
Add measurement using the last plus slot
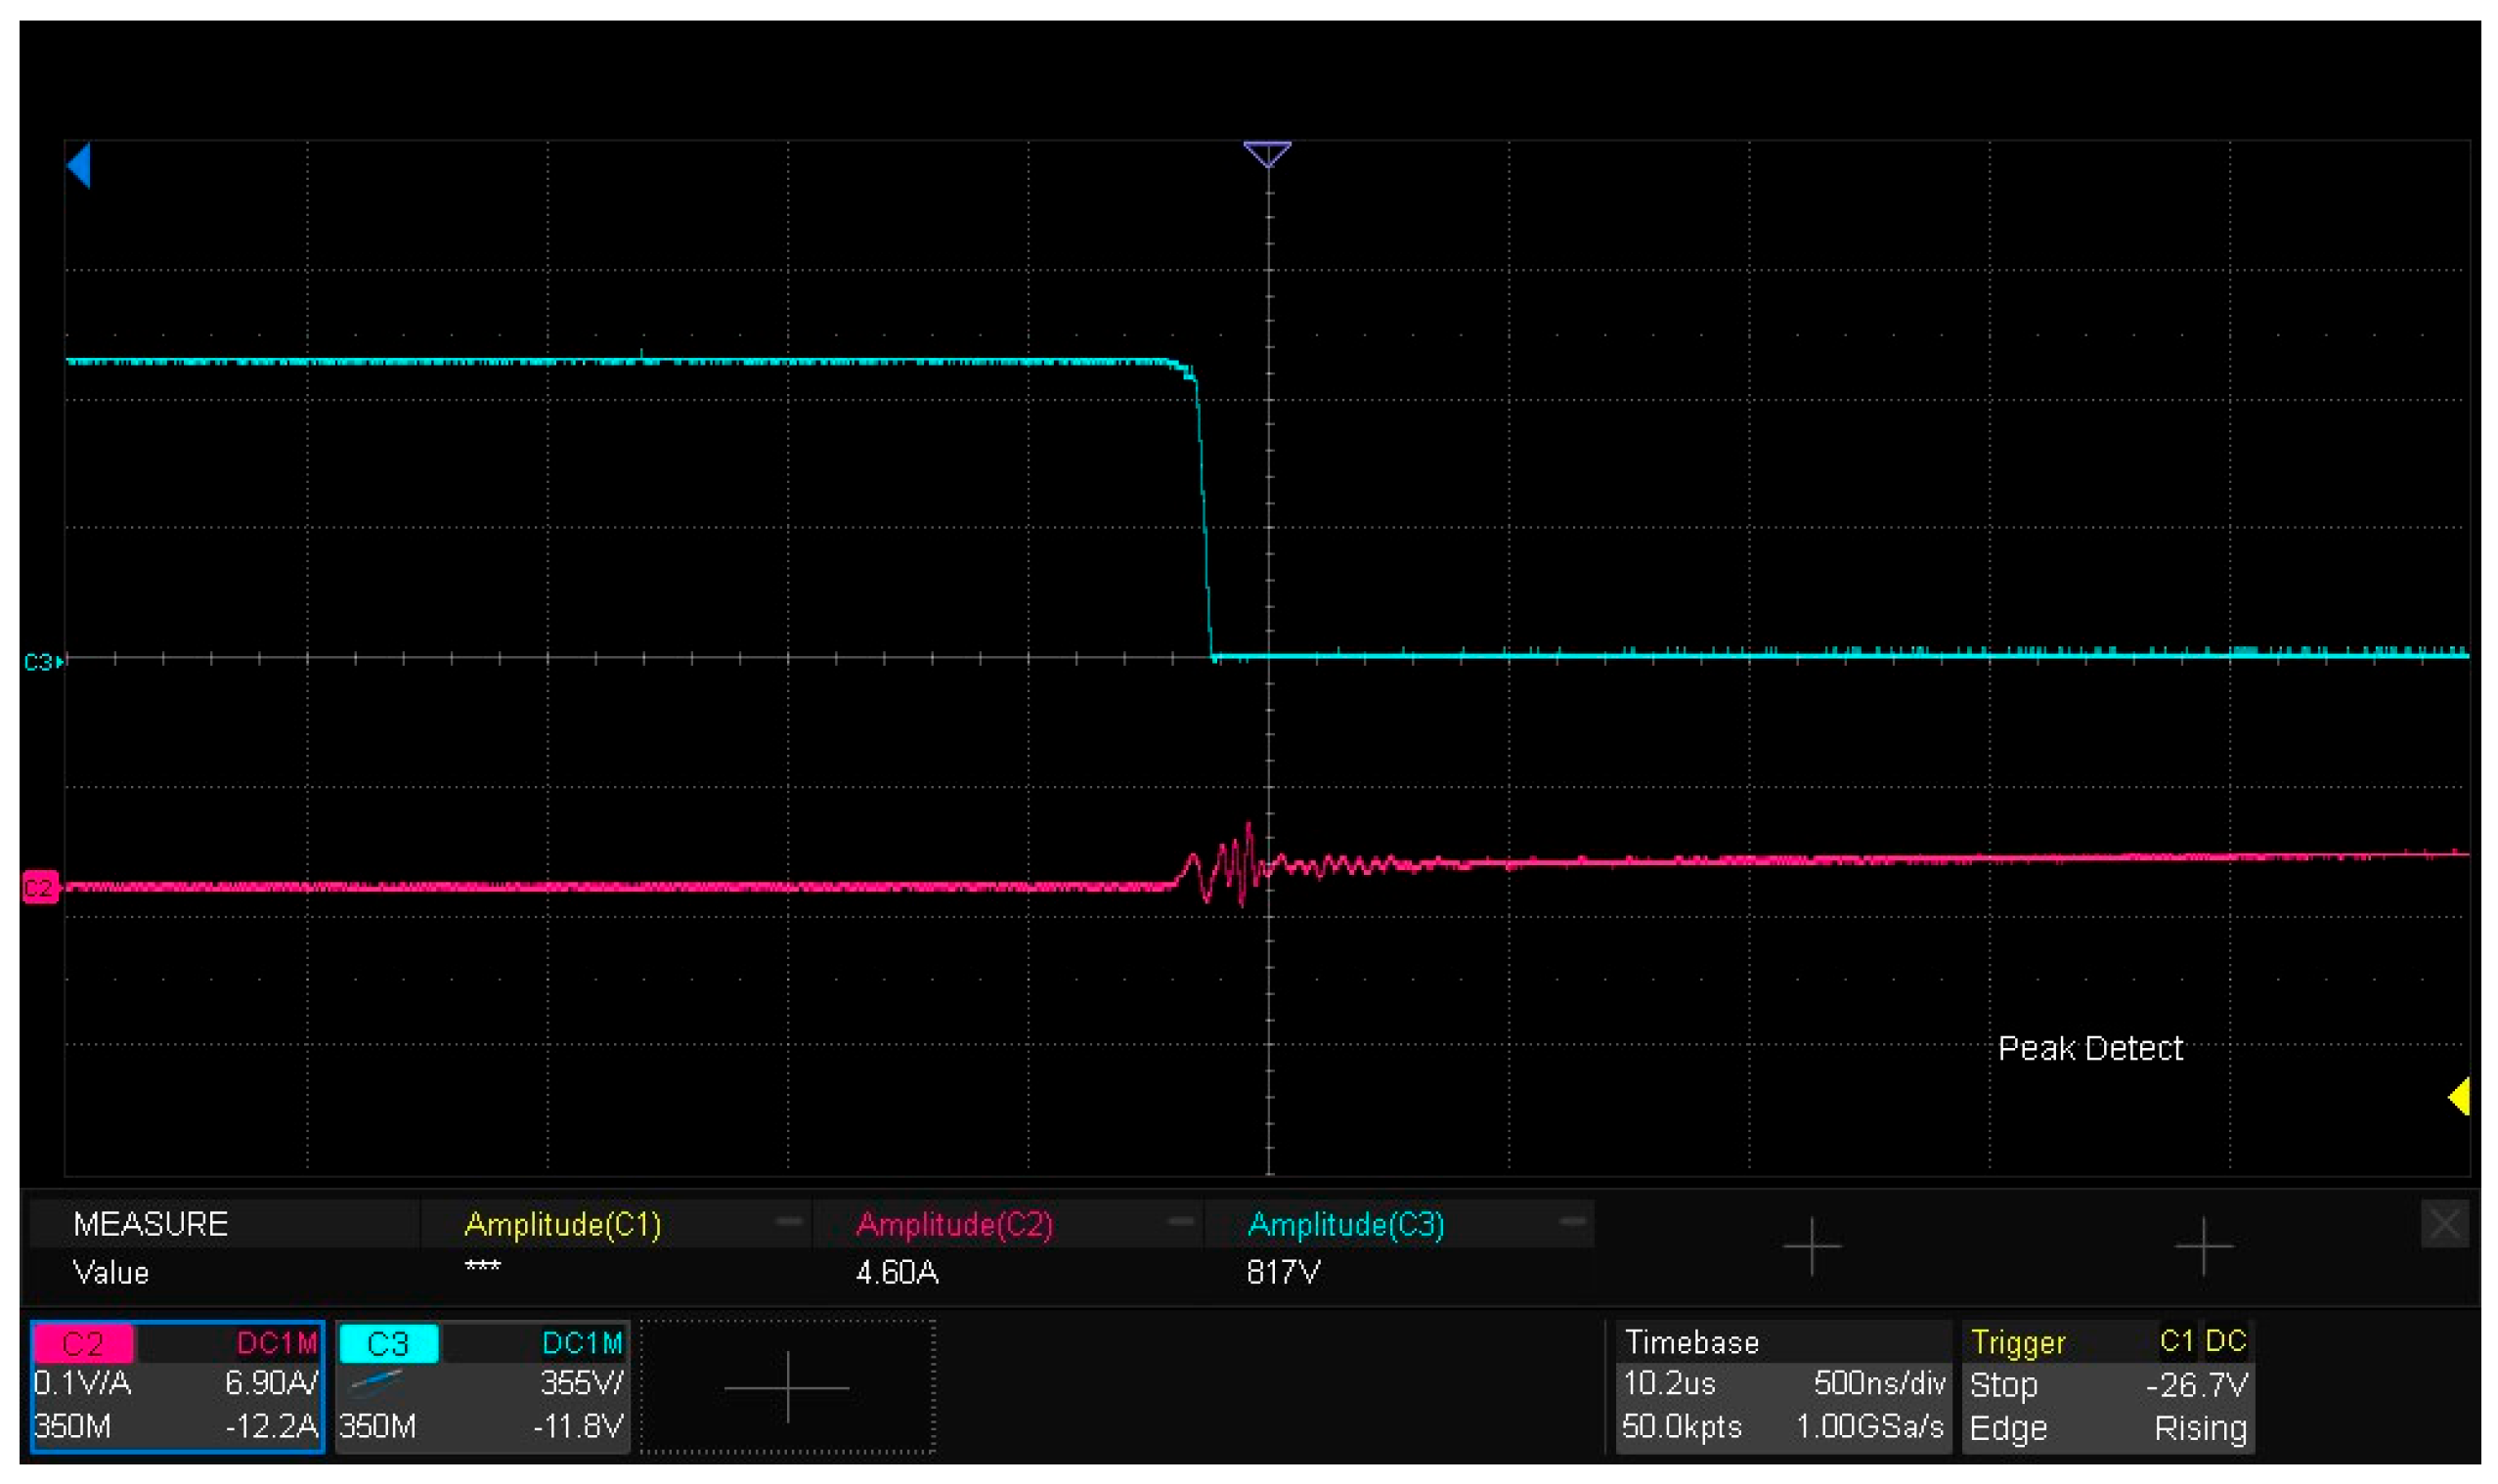click(2203, 1247)
